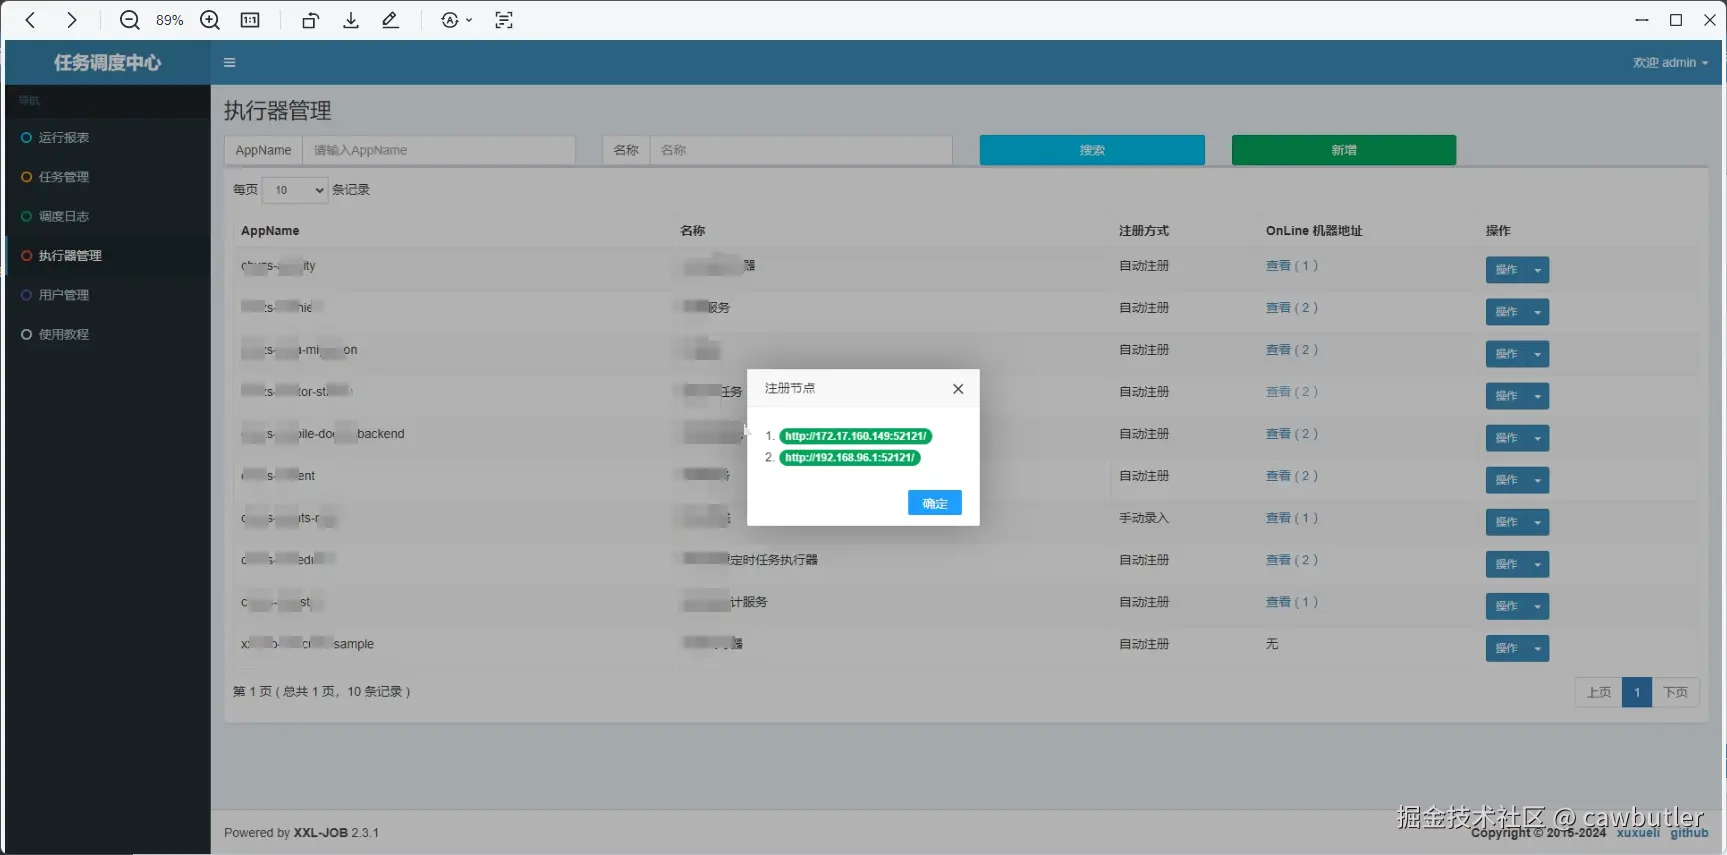This screenshot has height=855, width=1727.
Task: Show image at actual size 1:1
Action: point(250,20)
